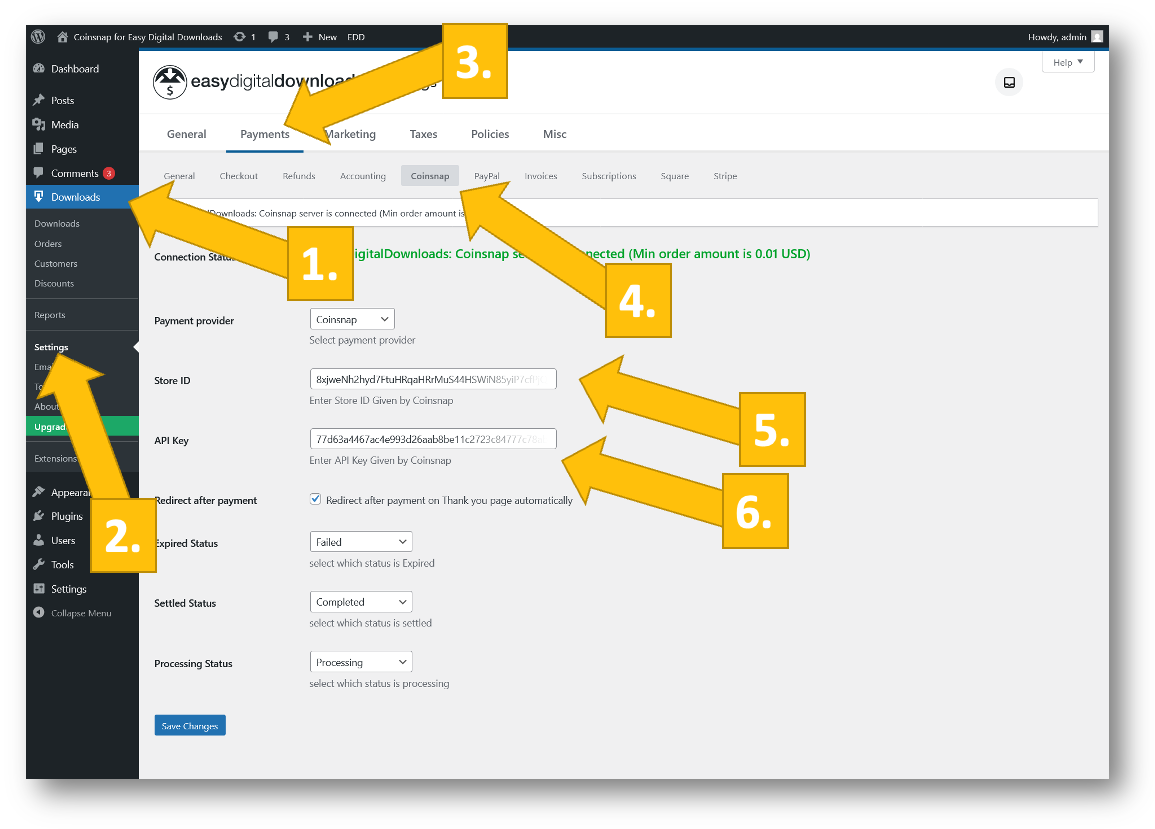Click the EDD item in admin bar
The width and height of the screenshot is (1155, 829).
pyautogui.click(x=356, y=37)
